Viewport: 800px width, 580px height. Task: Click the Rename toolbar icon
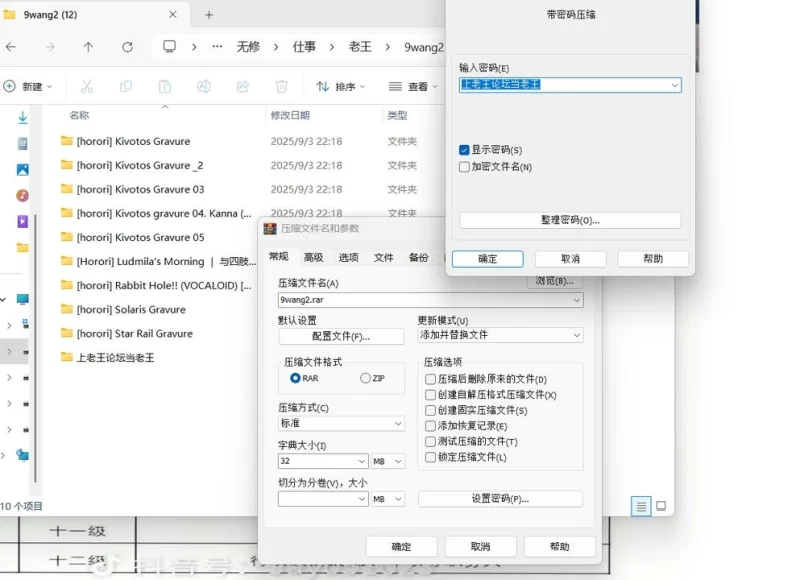point(204,87)
